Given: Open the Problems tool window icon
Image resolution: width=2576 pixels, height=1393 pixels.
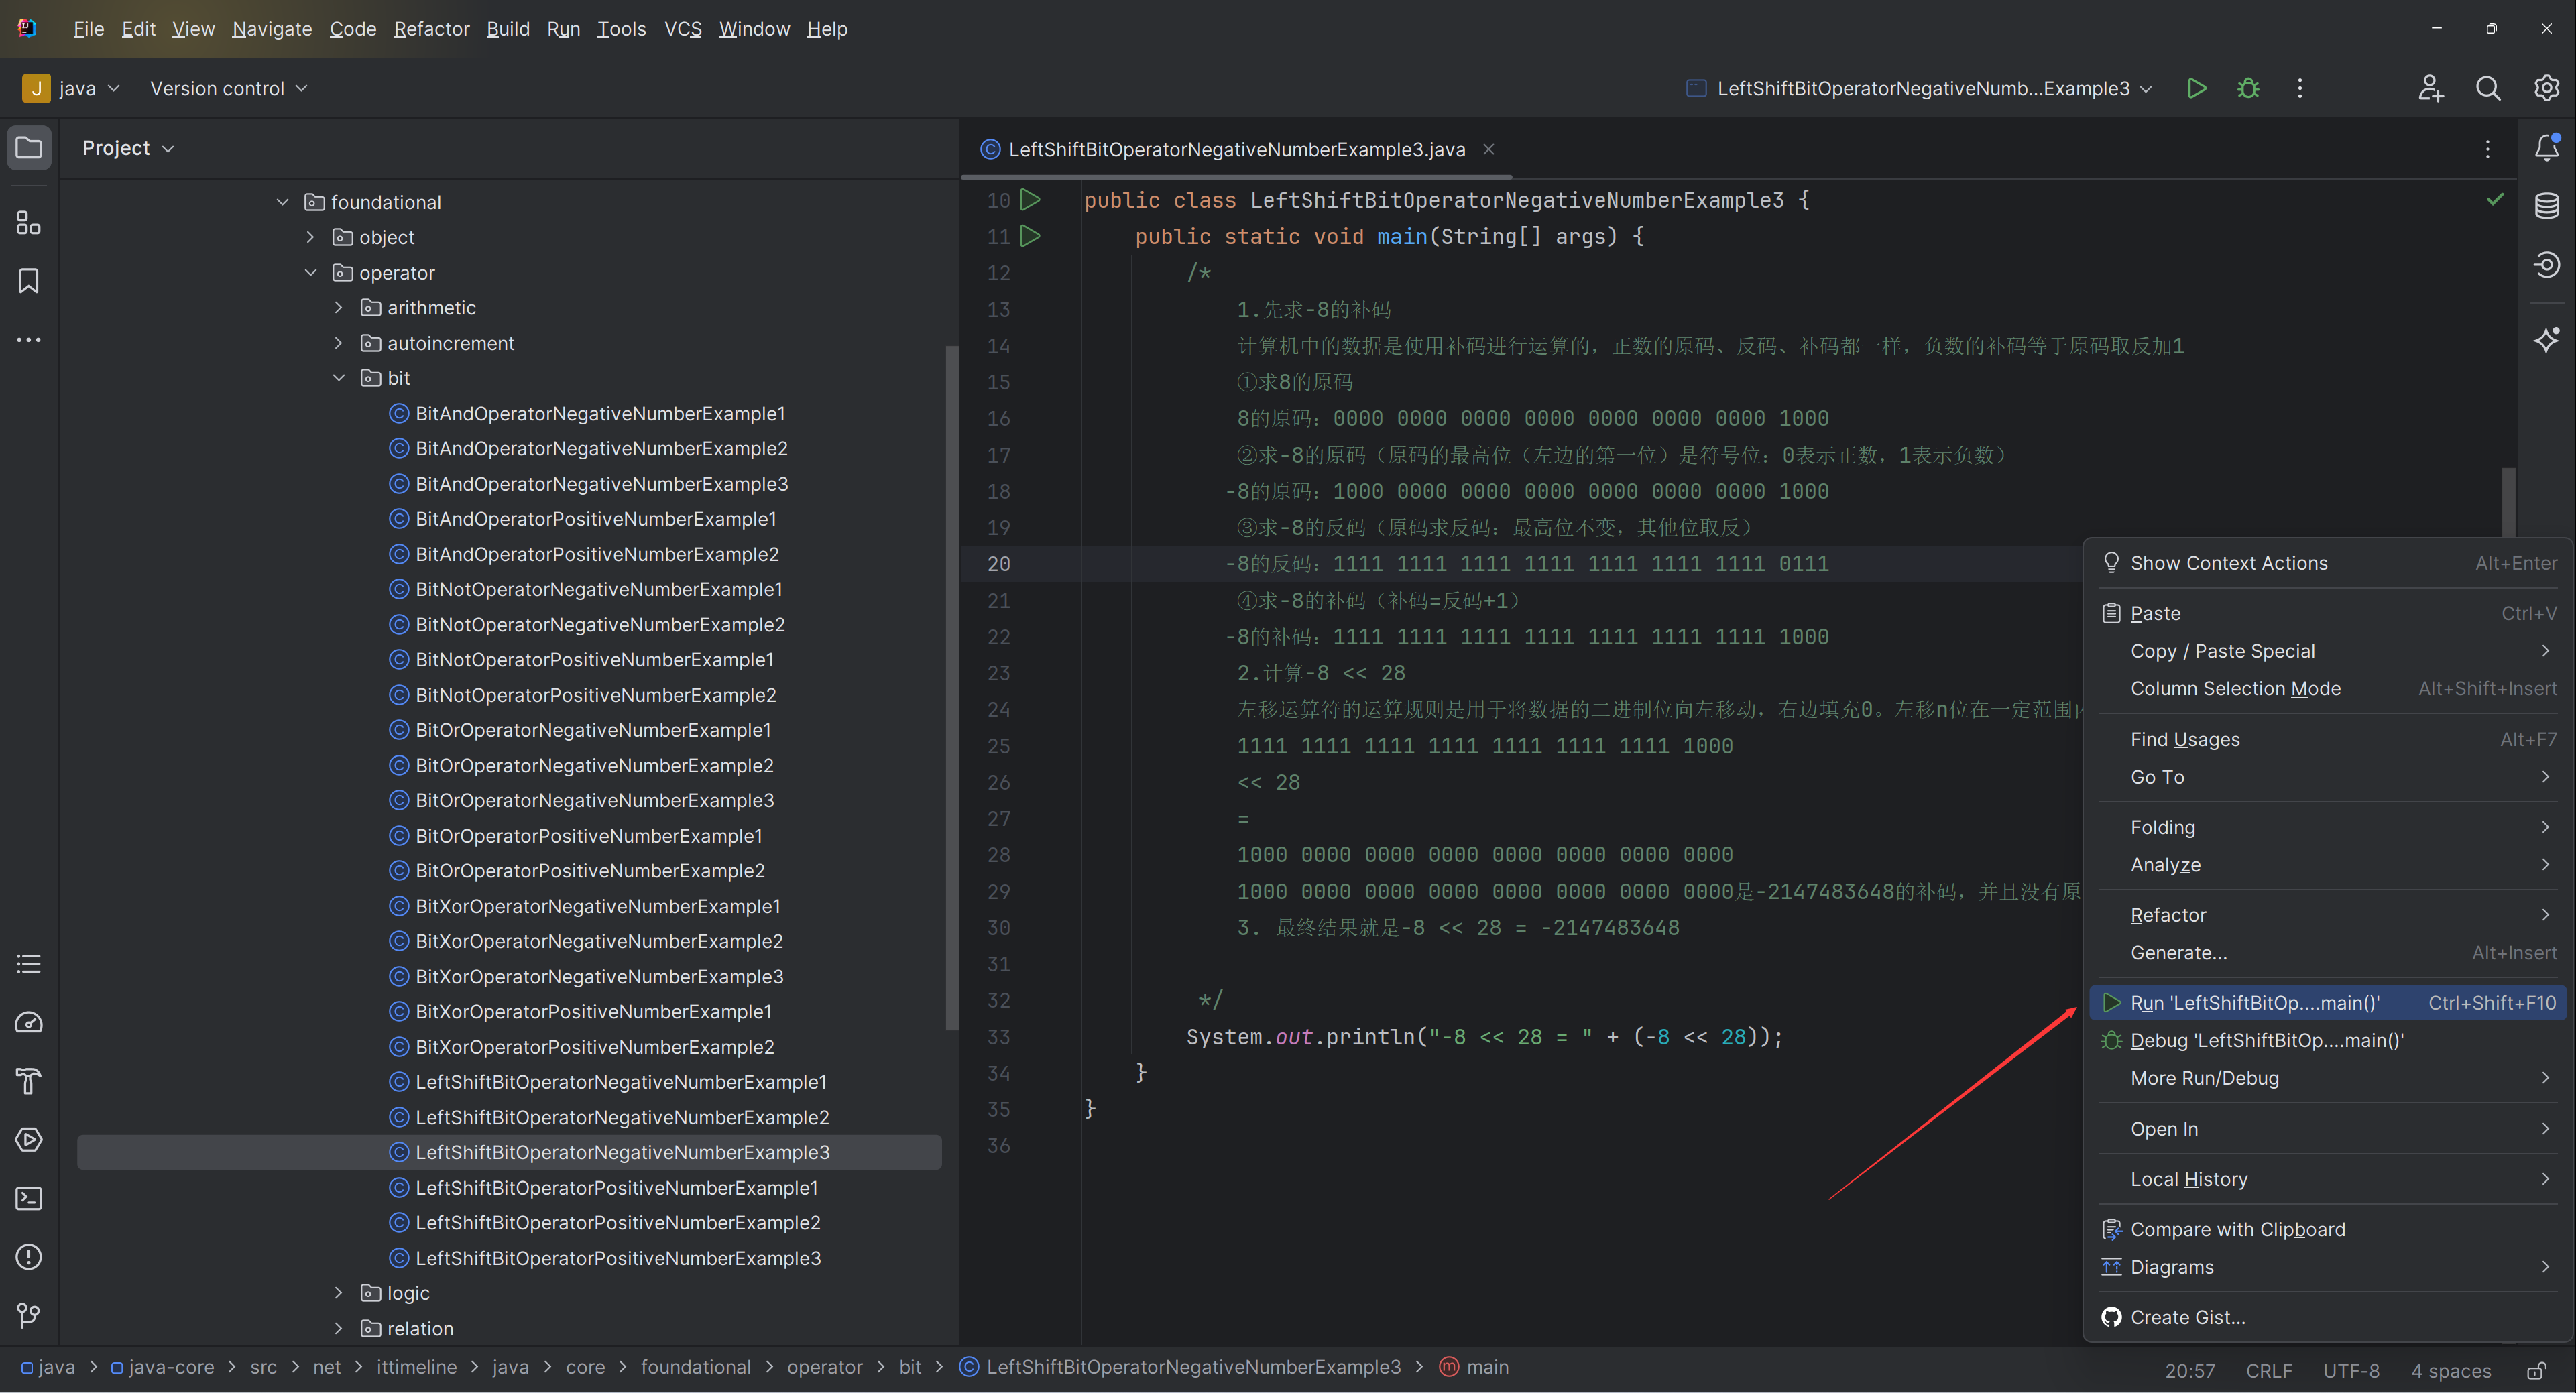Looking at the screenshot, I should click(x=29, y=1257).
